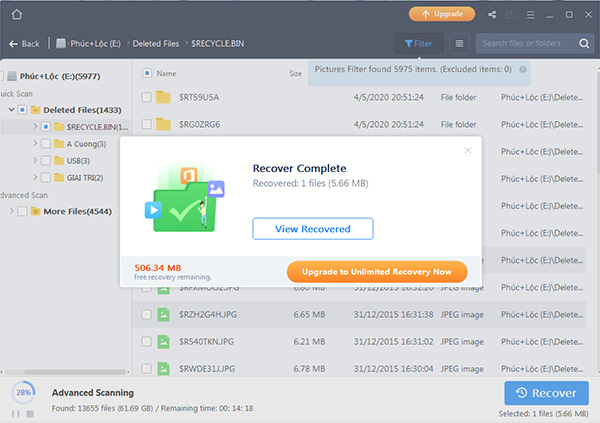The width and height of the screenshot is (600, 423).
Task: Click the View Recovered button
Action: (x=313, y=229)
